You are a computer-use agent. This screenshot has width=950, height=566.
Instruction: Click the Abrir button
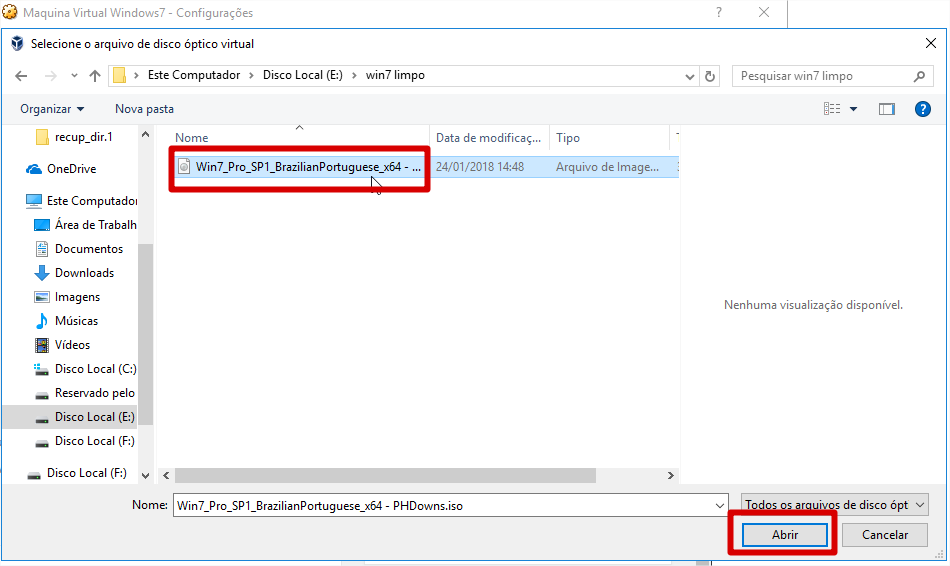point(785,535)
